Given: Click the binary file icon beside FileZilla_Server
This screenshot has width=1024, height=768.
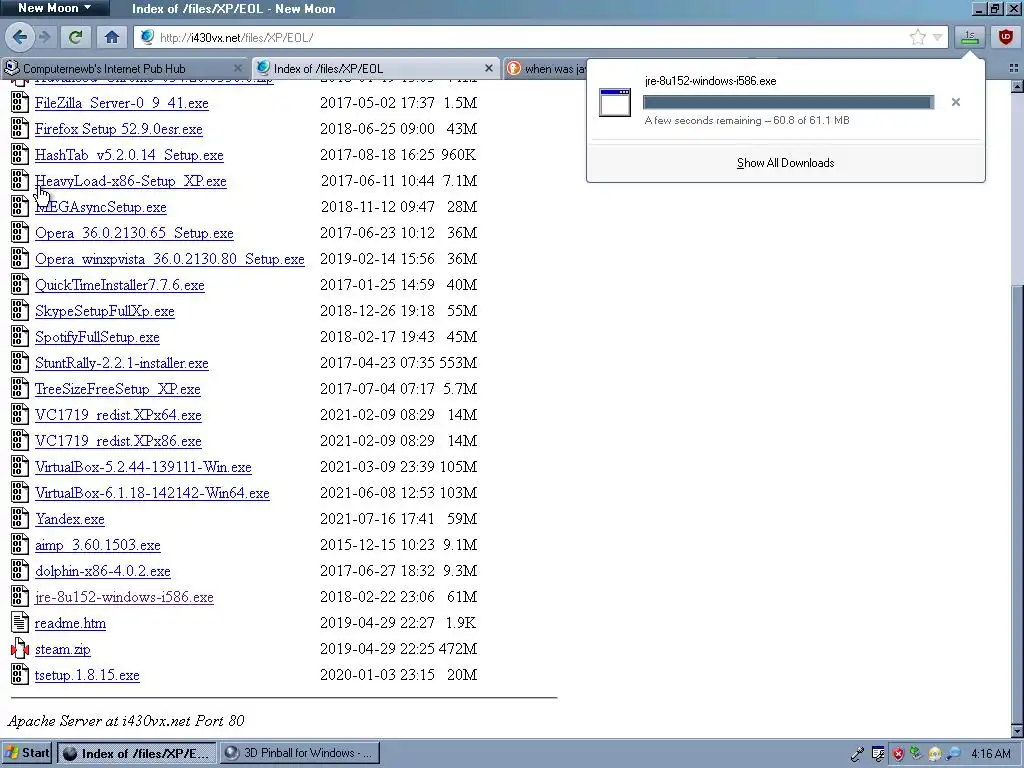Looking at the screenshot, I should (x=20, y=103).
